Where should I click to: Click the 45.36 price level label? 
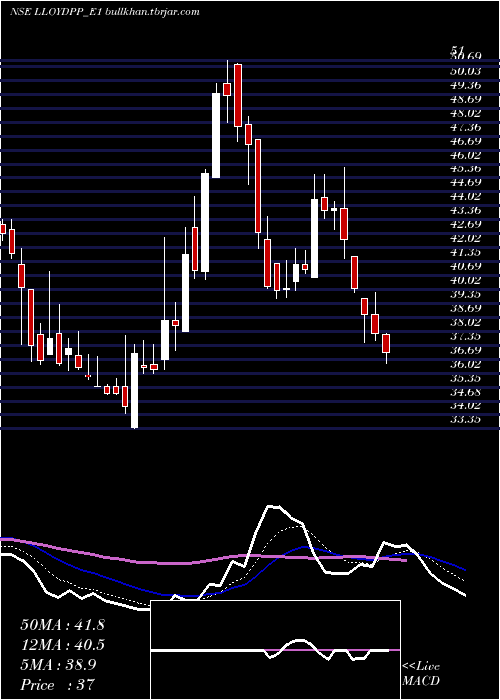pos(466,168)
